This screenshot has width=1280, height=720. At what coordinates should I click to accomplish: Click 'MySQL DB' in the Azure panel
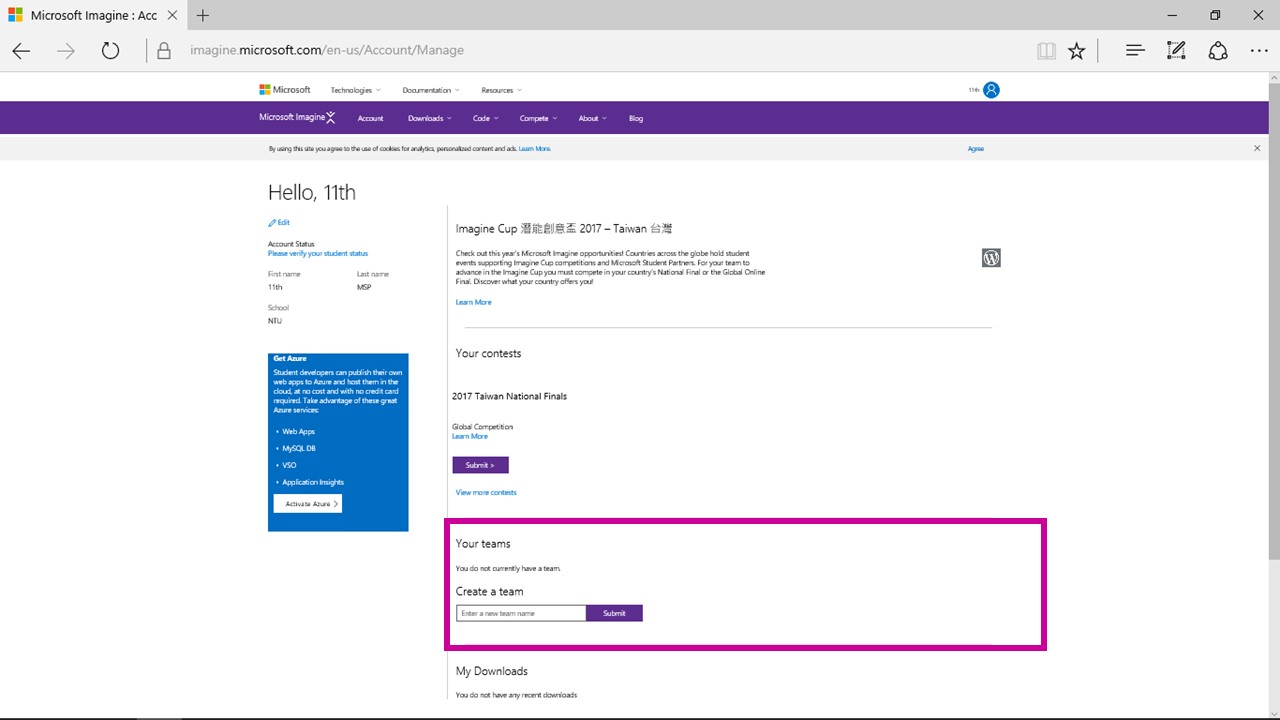pyautogui.click(x=299, y=449)
